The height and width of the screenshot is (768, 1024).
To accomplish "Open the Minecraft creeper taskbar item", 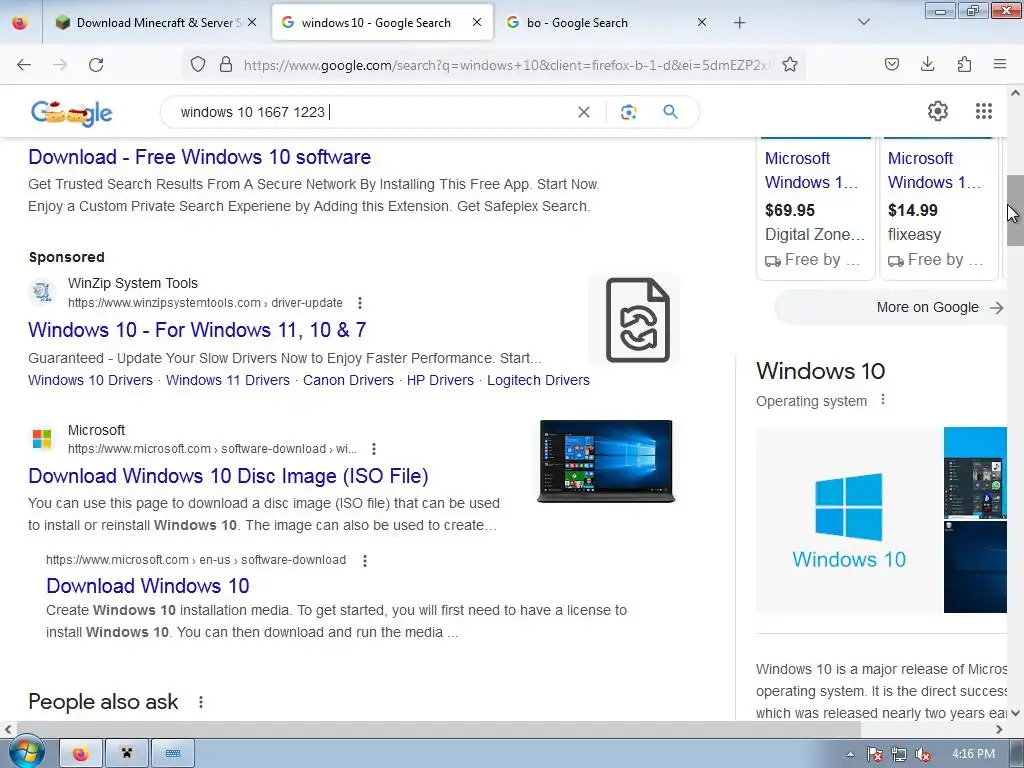I will click(127, 754).
